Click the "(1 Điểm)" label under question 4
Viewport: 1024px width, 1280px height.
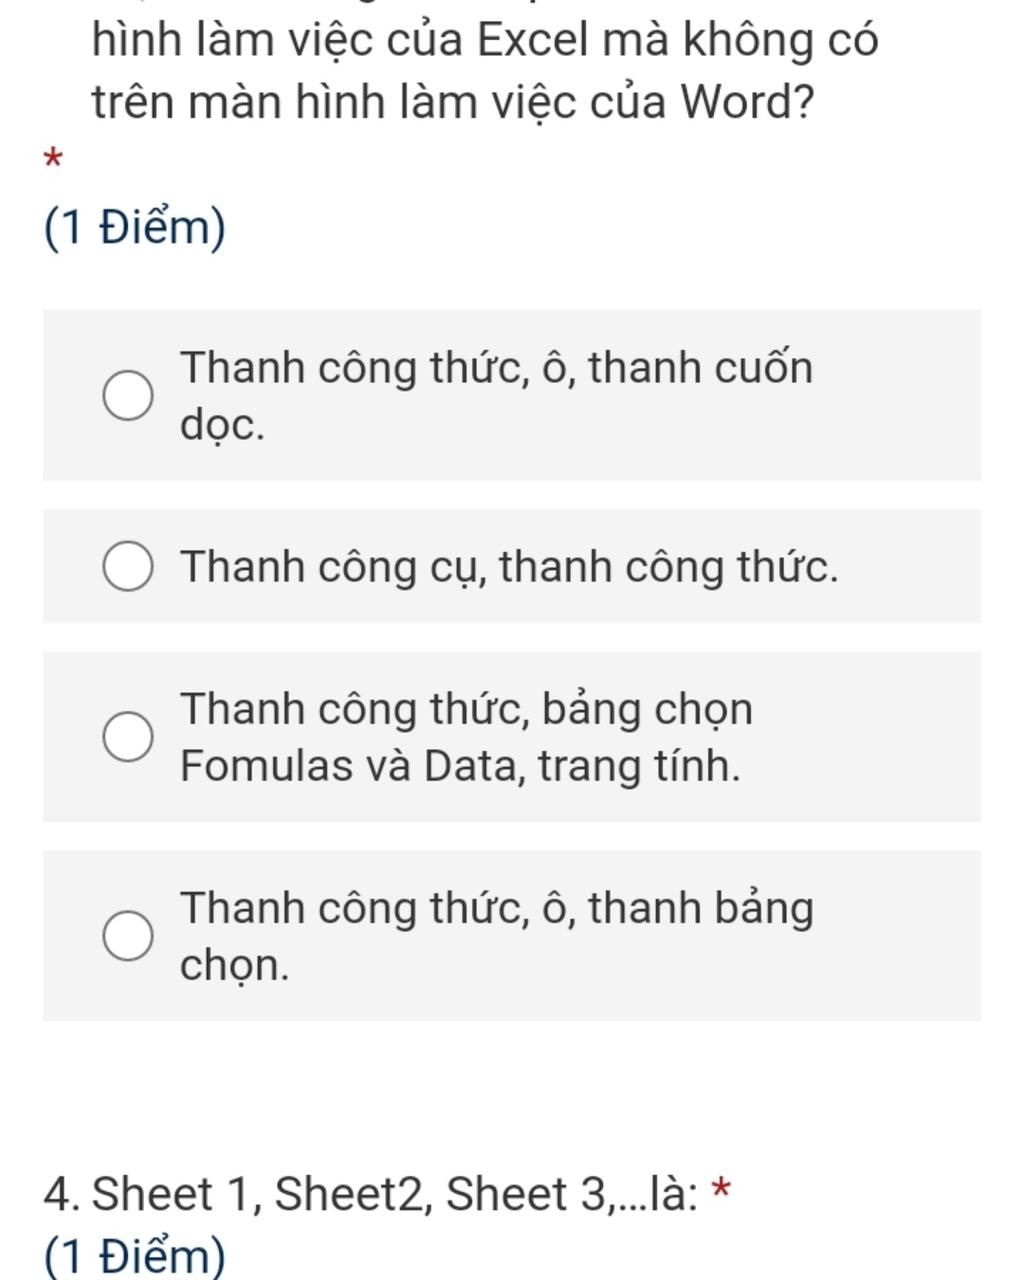tap(135, 1256)
